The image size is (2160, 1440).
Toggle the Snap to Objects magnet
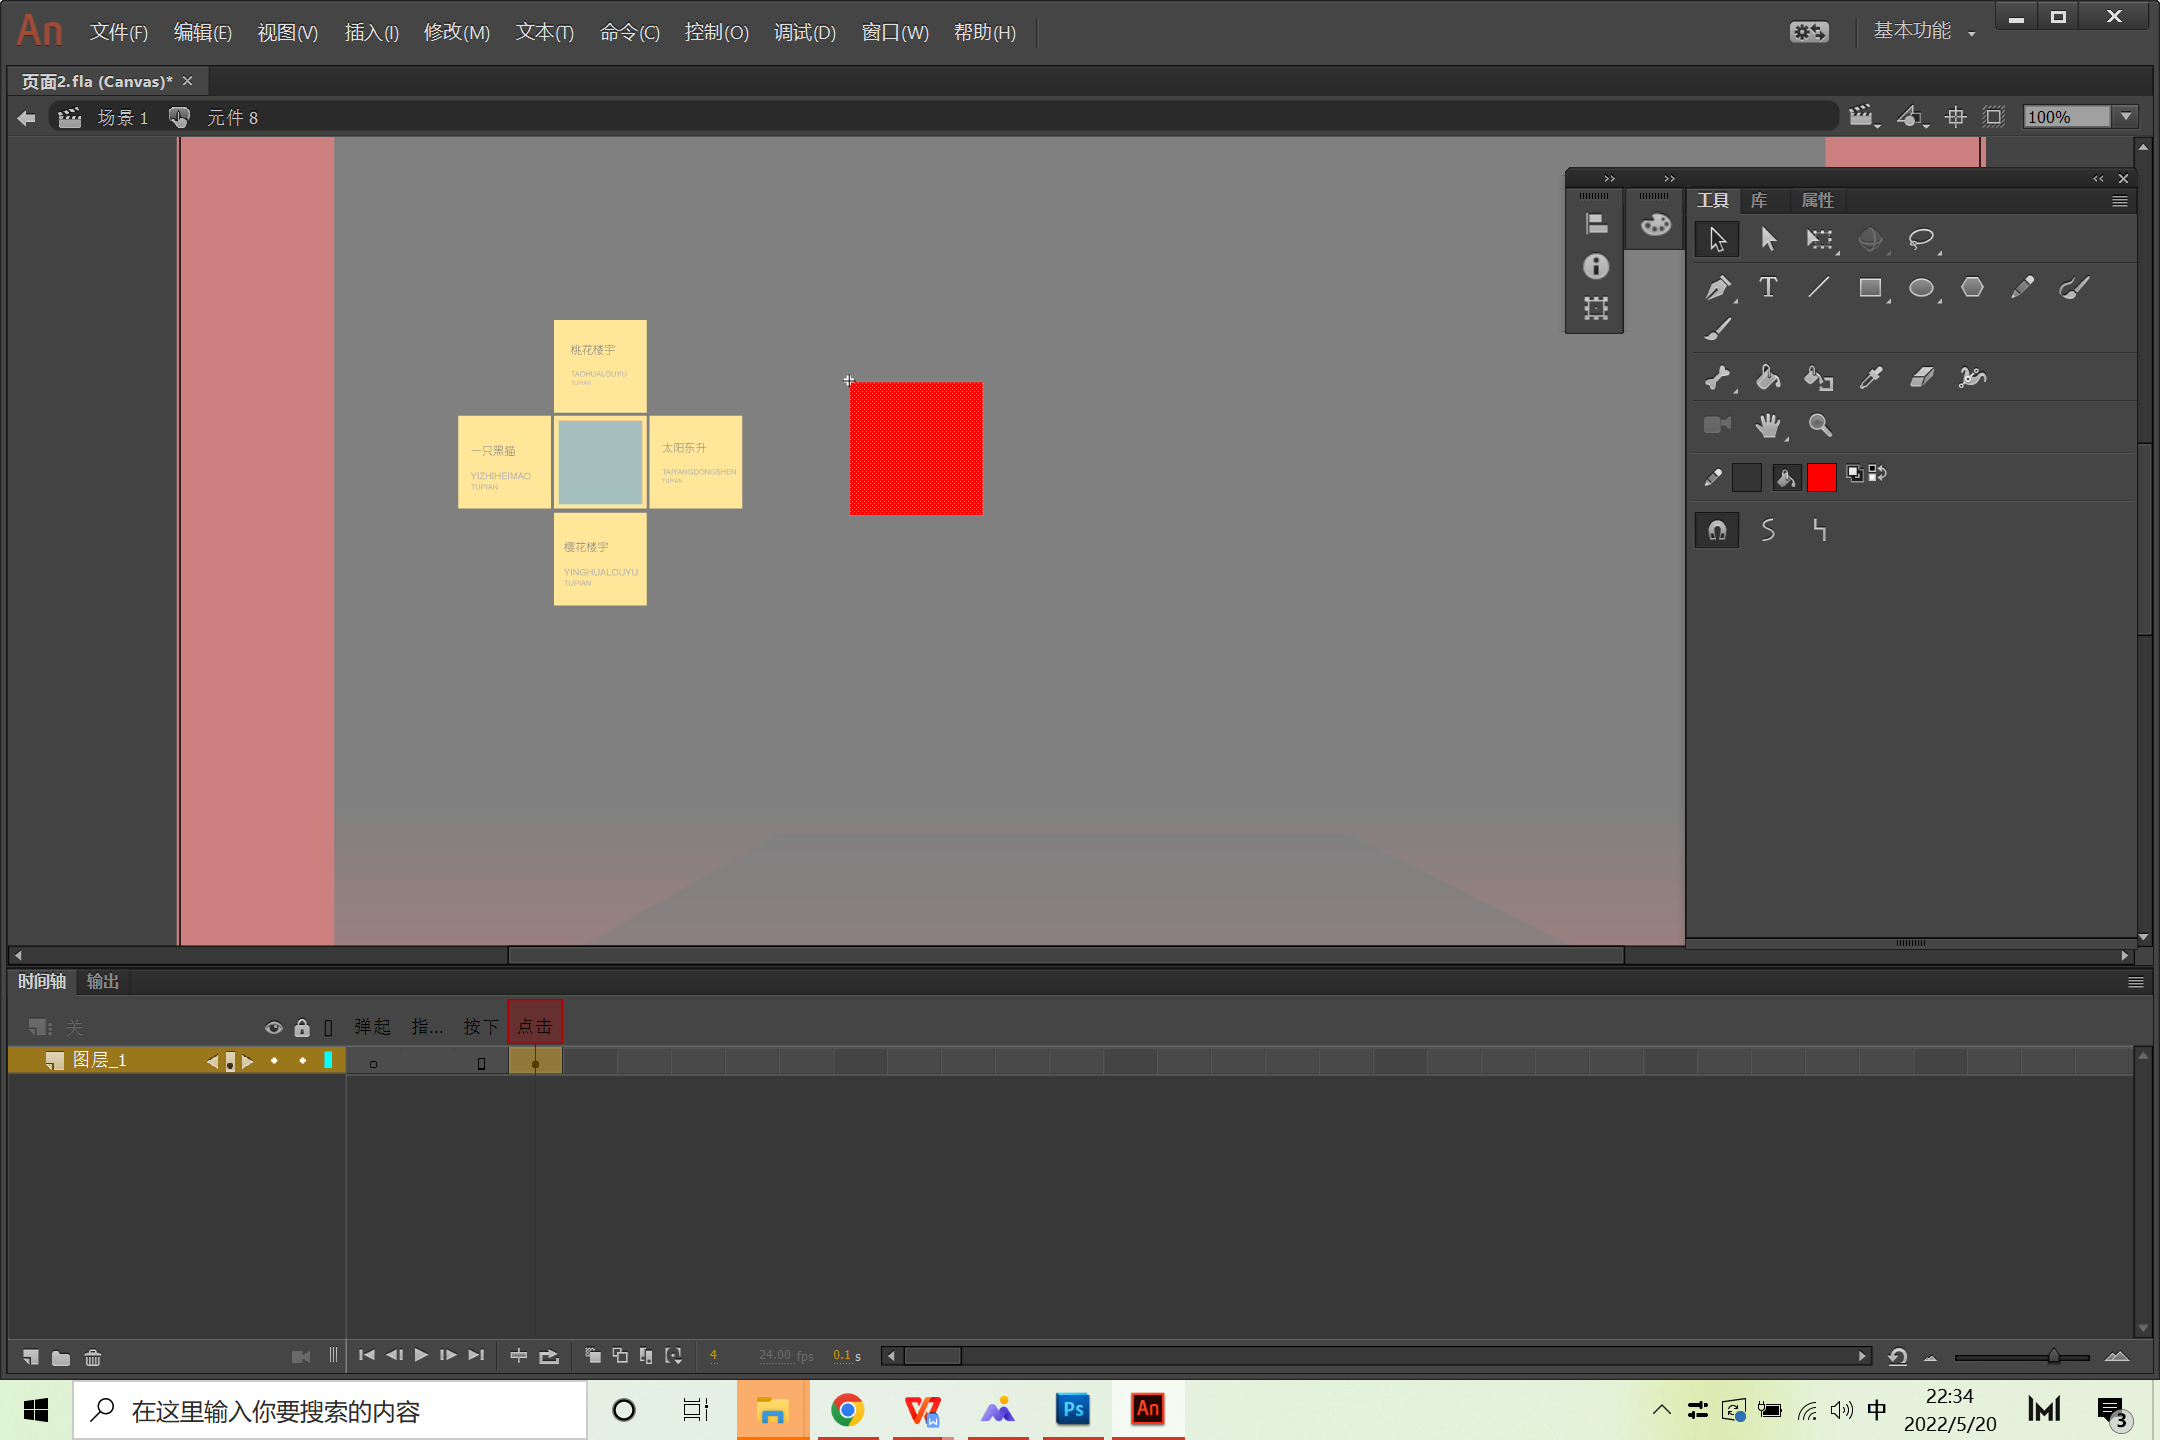[1717, 531]
